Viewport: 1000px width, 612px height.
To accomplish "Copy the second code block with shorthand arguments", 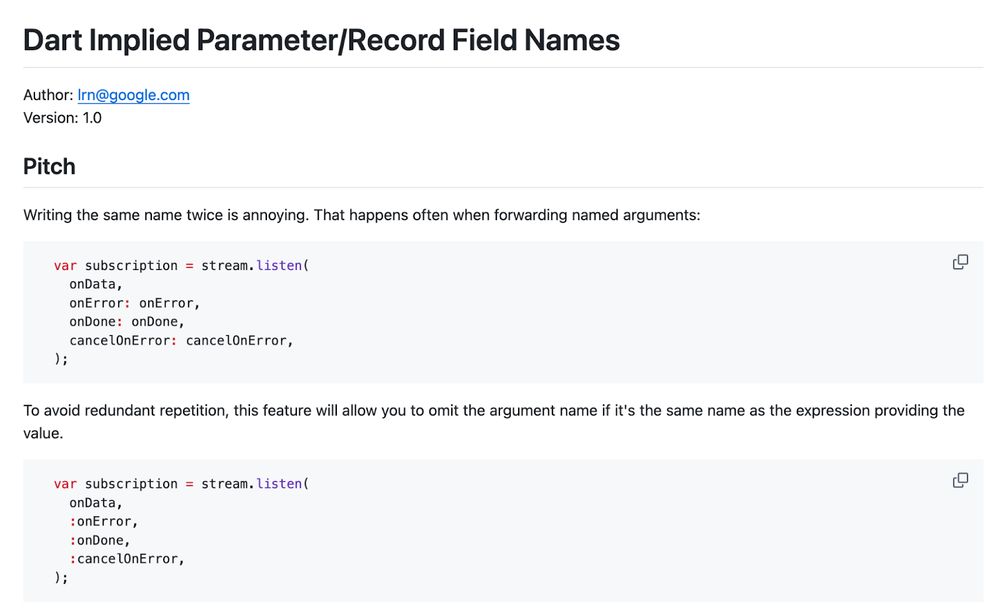I will [x=960, y=480].
